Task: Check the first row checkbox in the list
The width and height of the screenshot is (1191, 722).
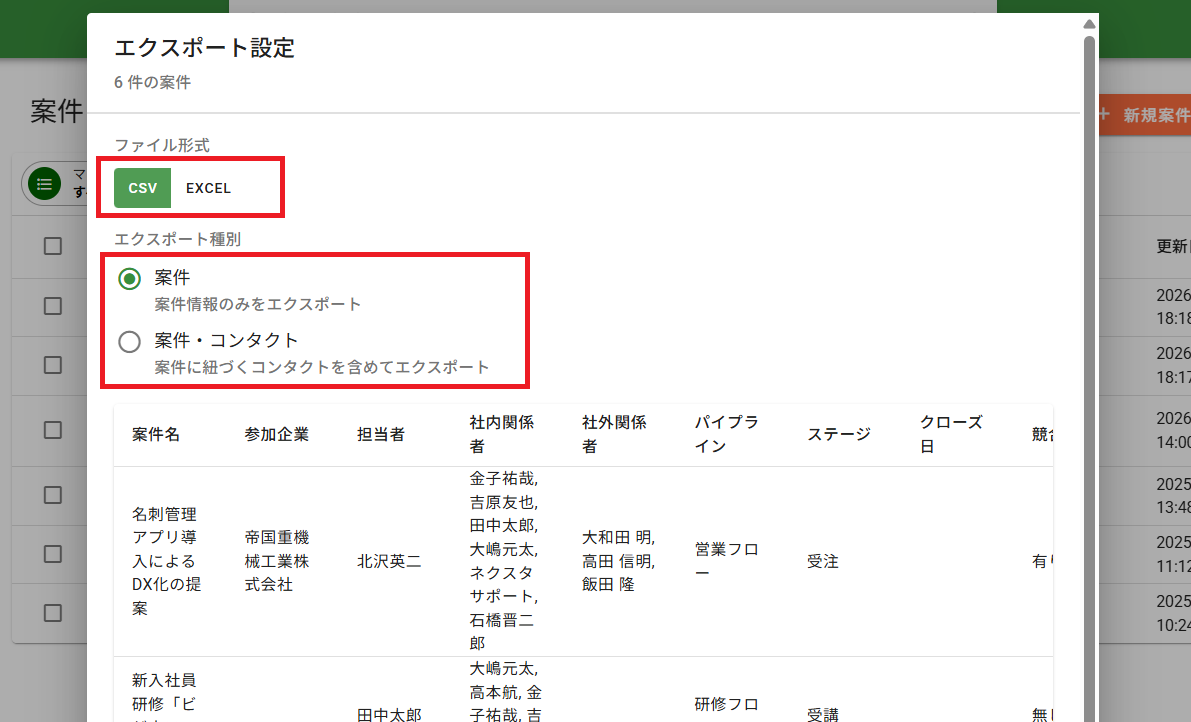Action: pos(53,307)
